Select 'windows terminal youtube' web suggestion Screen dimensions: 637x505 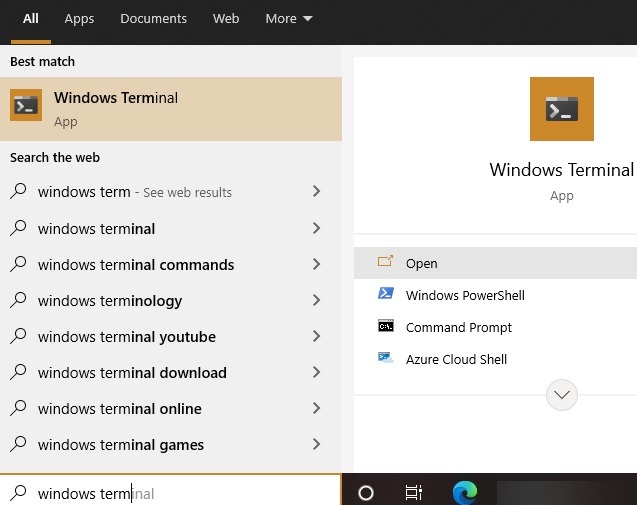[x=171, y=336]
